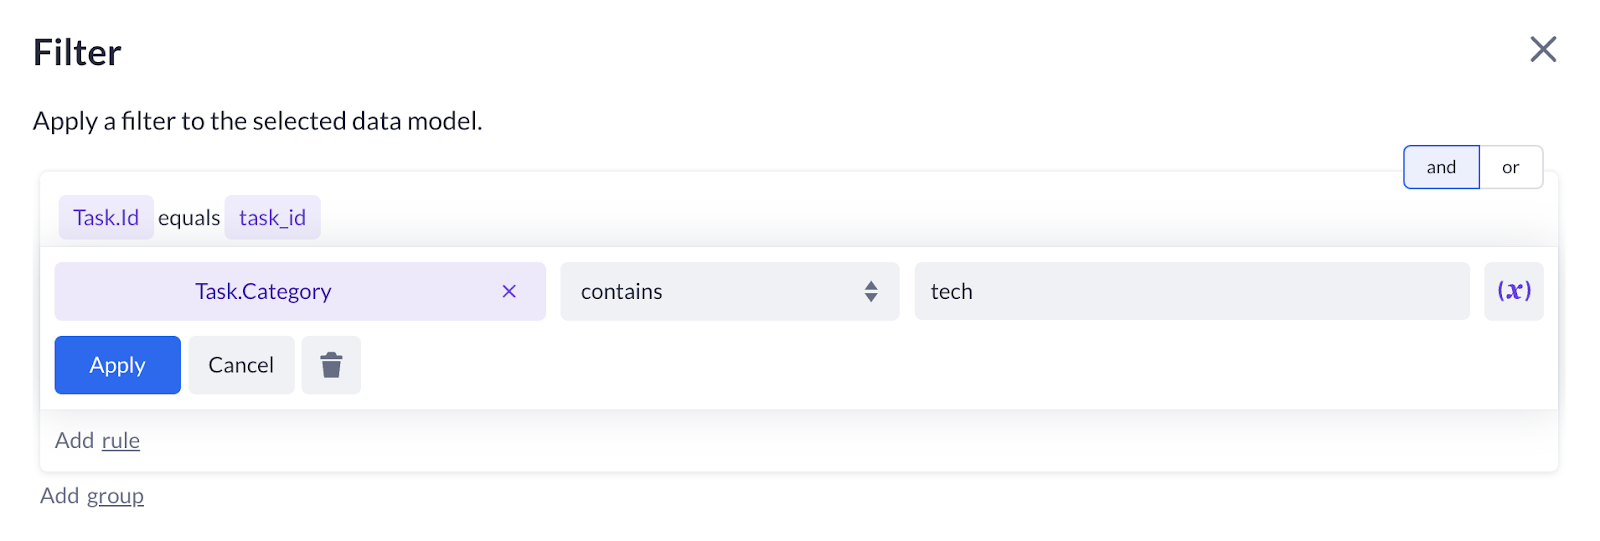The width and height of the screenshot is (1600, 541).
Task: Open the variable (x) picker
Action: coord(1513,291)
